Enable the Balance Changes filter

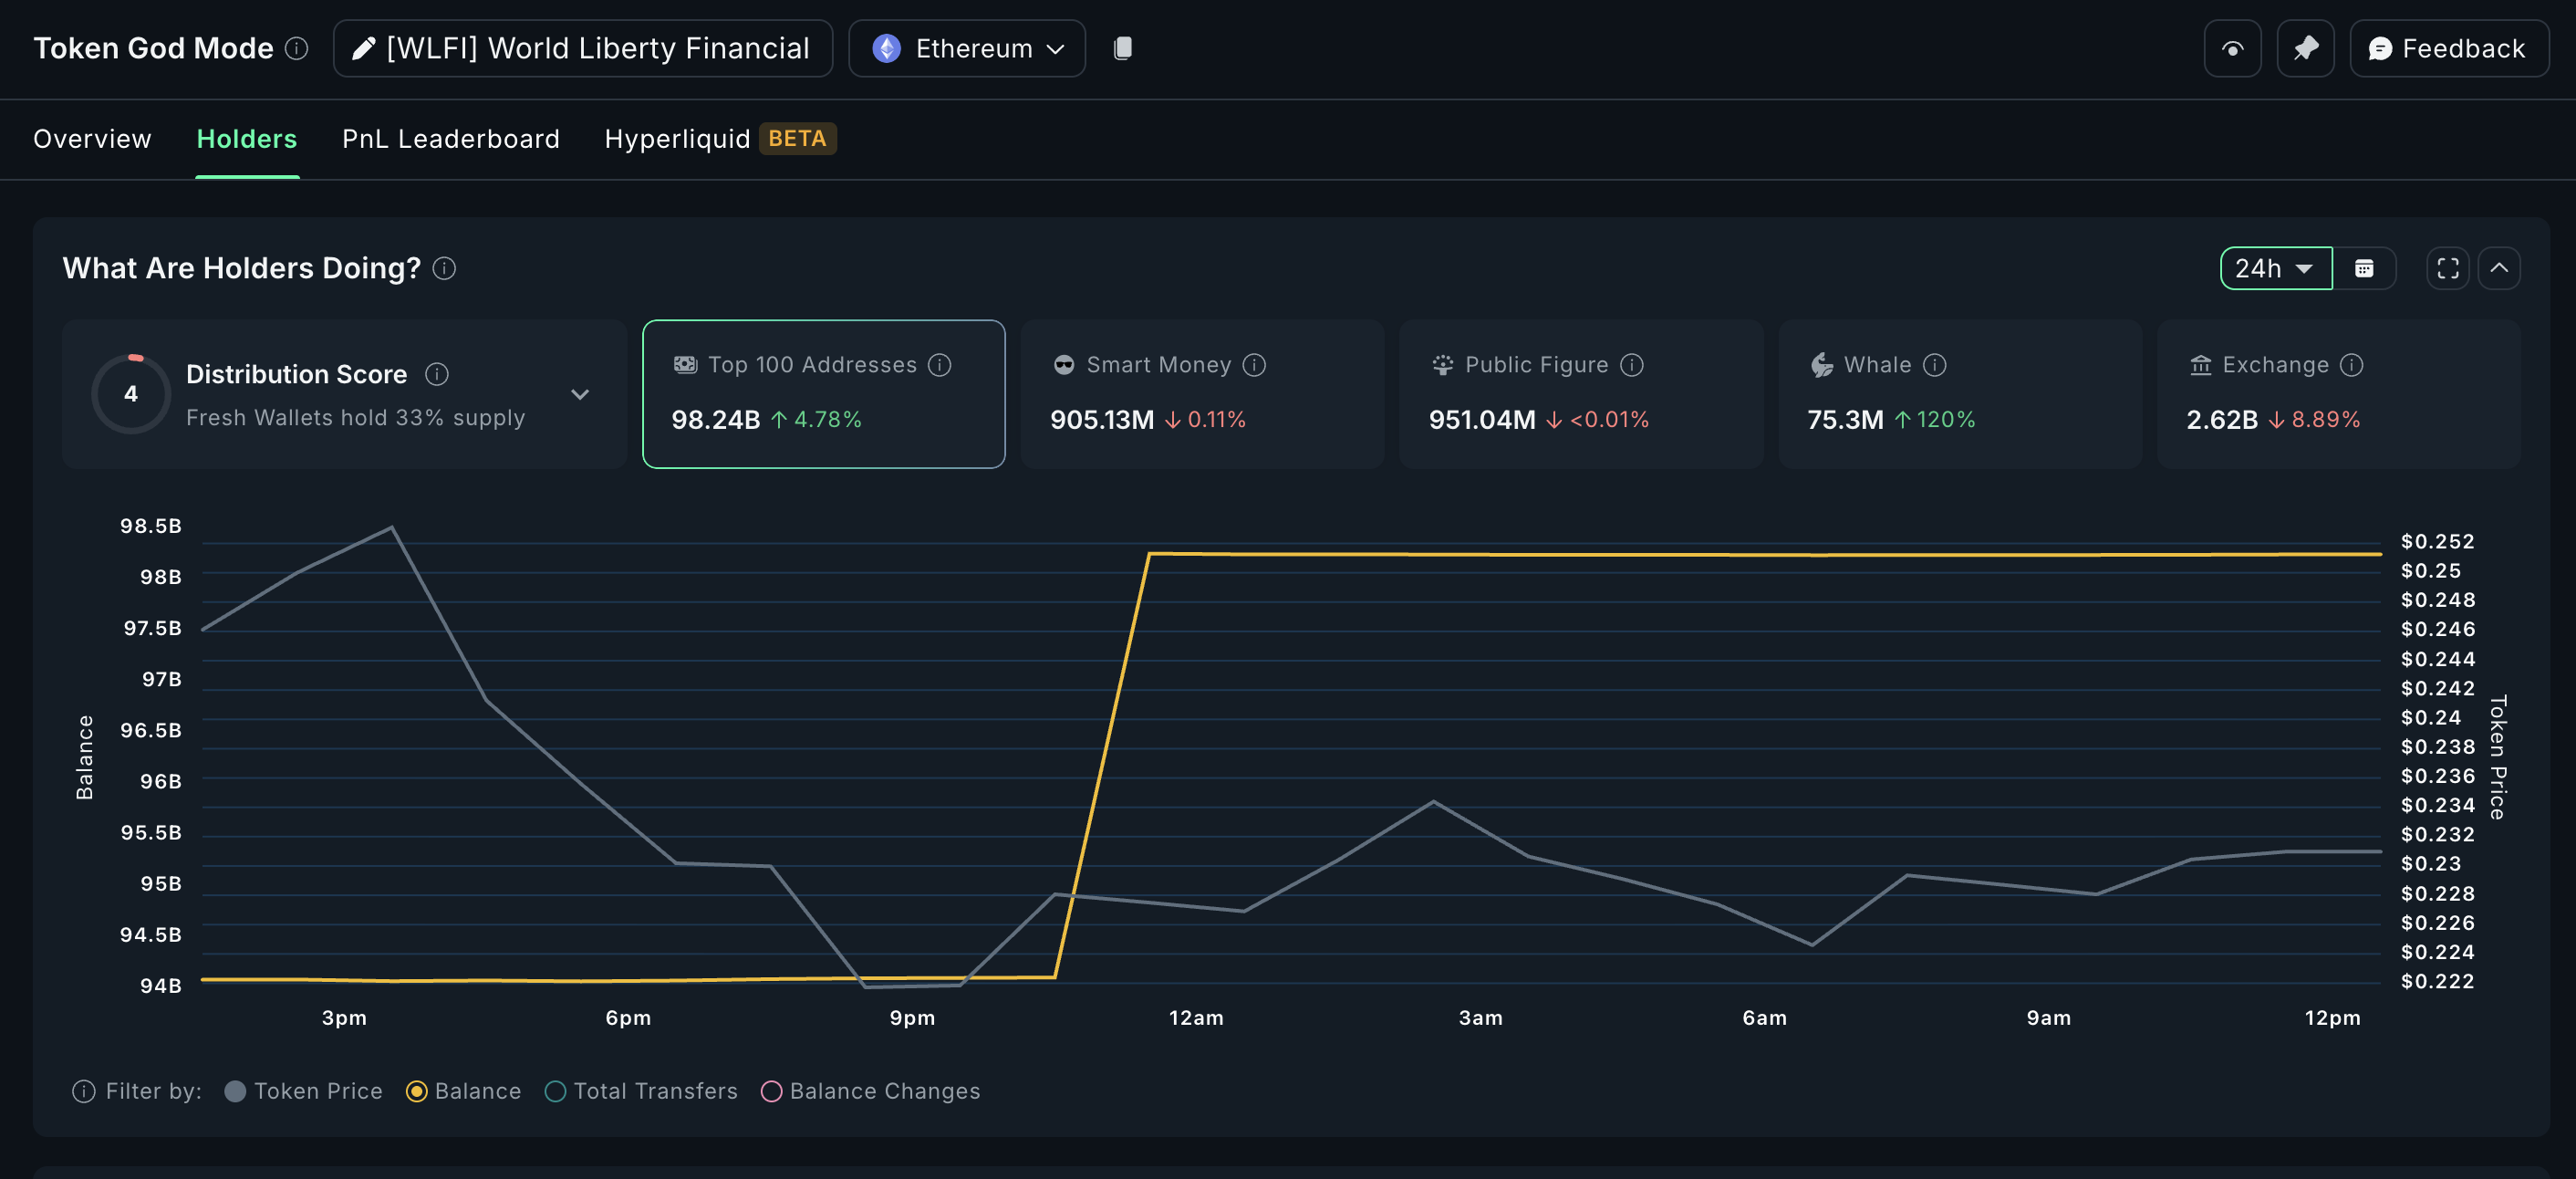771,1091
